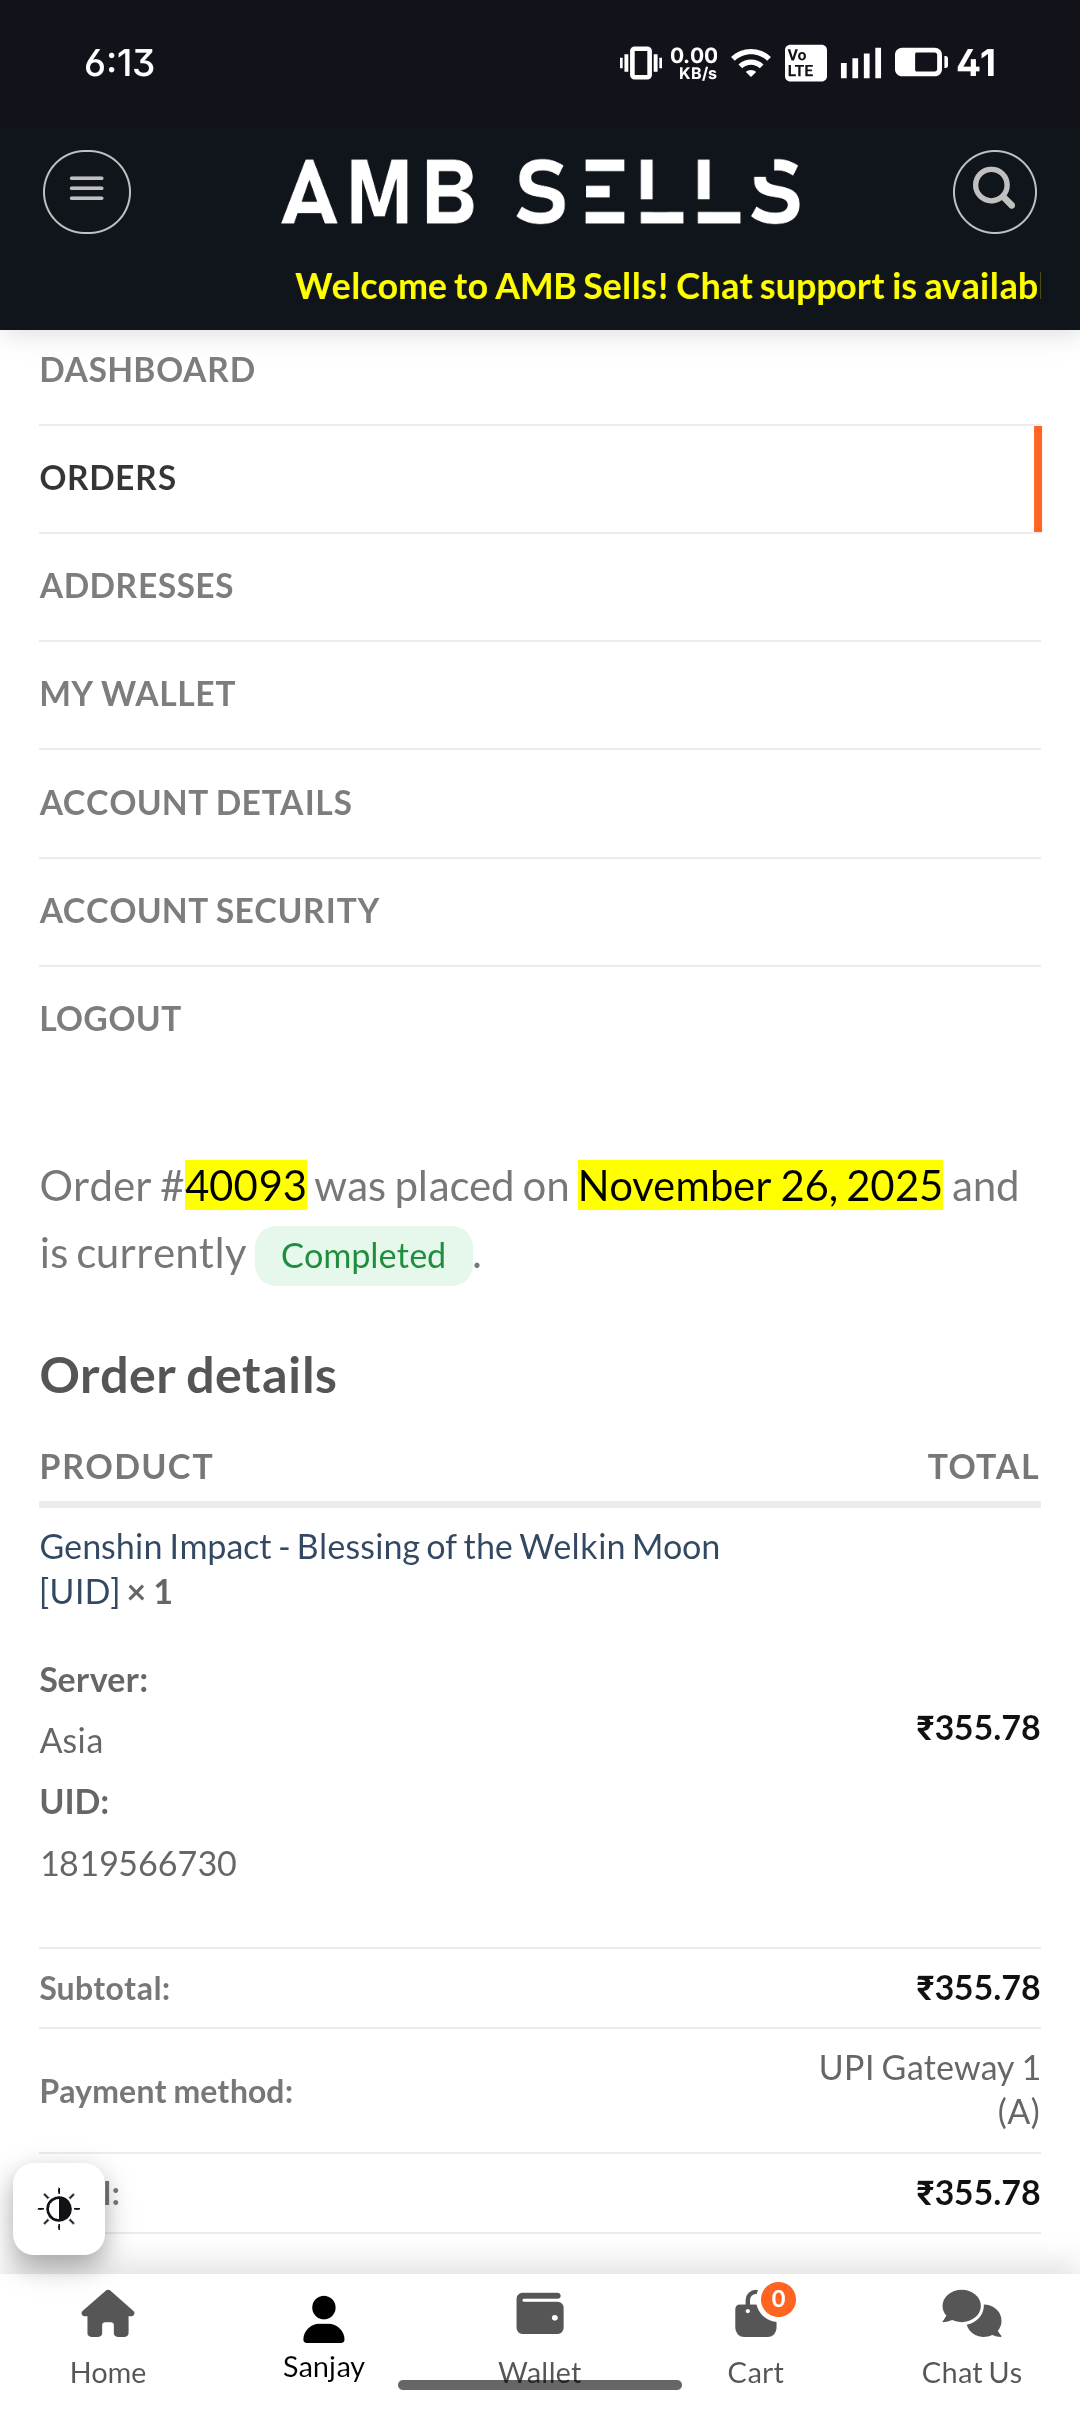Tap the Completed status badge
The image size is (1080, 2412).
363,1256
